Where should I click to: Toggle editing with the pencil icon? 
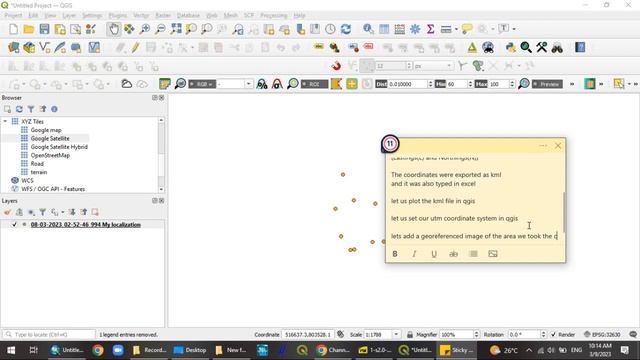point(136,48)
